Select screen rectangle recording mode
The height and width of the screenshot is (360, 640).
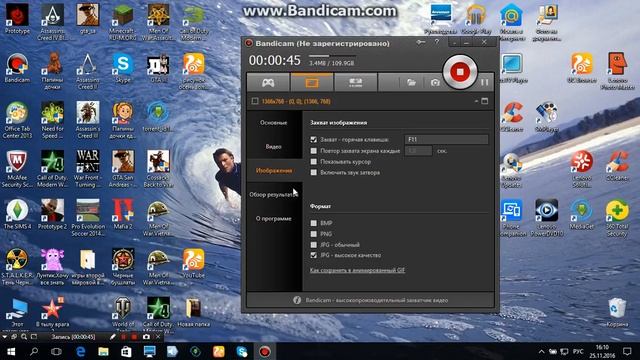[x=312, y=82]
